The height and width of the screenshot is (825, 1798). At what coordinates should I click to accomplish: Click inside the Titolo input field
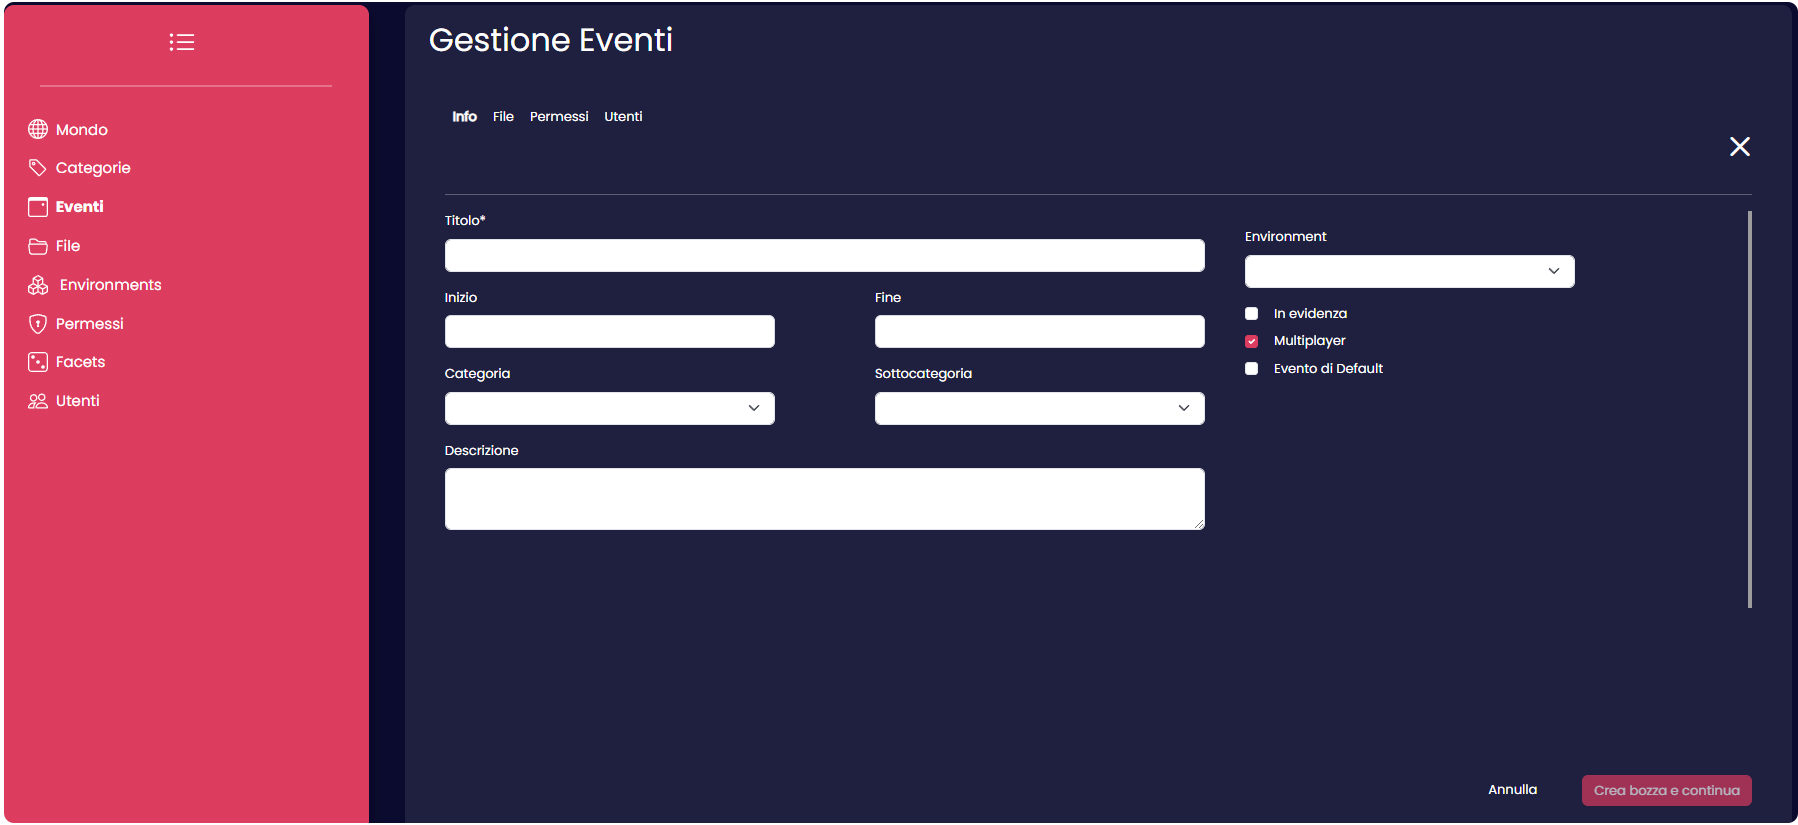coord(824,255)
